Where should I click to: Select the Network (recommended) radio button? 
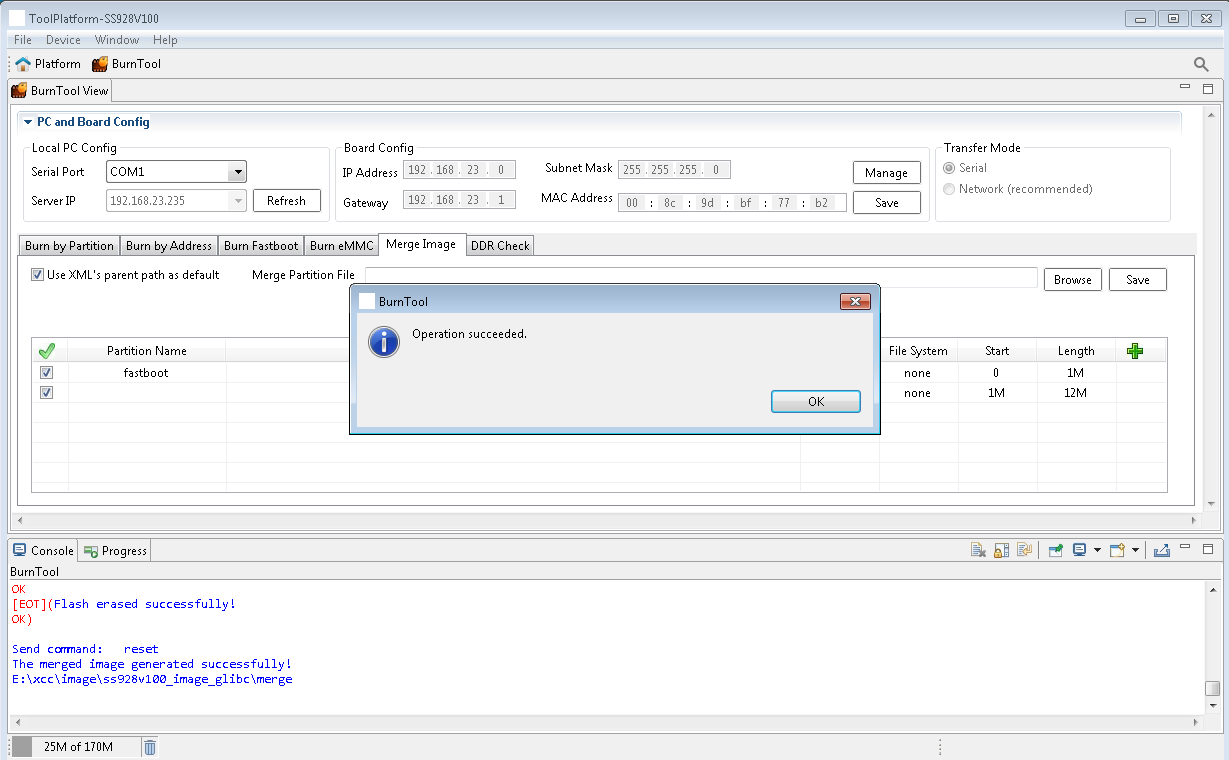coord(949,189)
